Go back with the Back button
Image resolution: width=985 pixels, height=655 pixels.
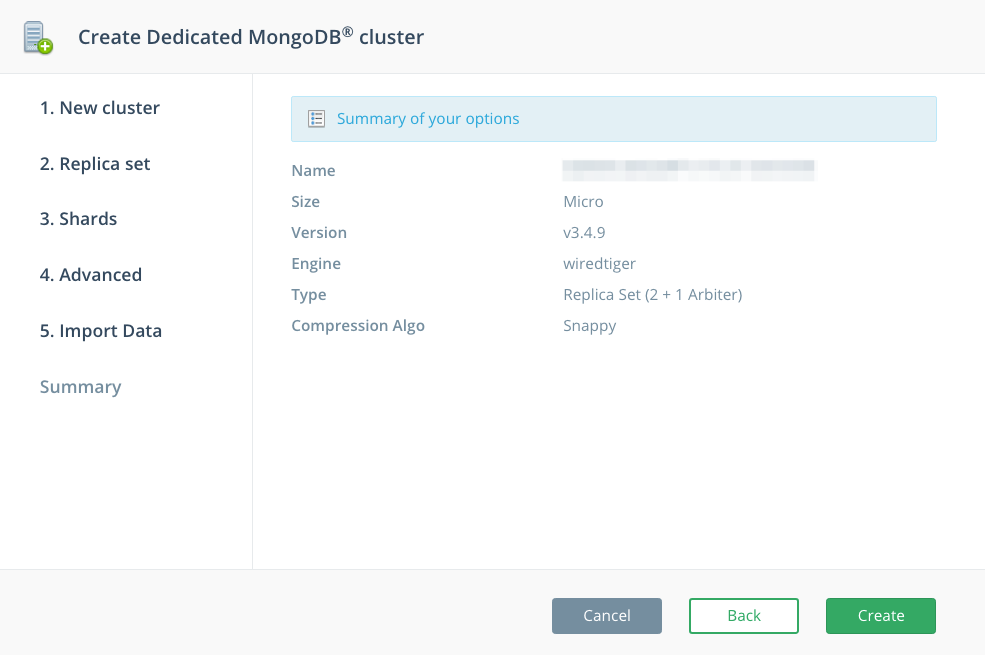(744, 615)
